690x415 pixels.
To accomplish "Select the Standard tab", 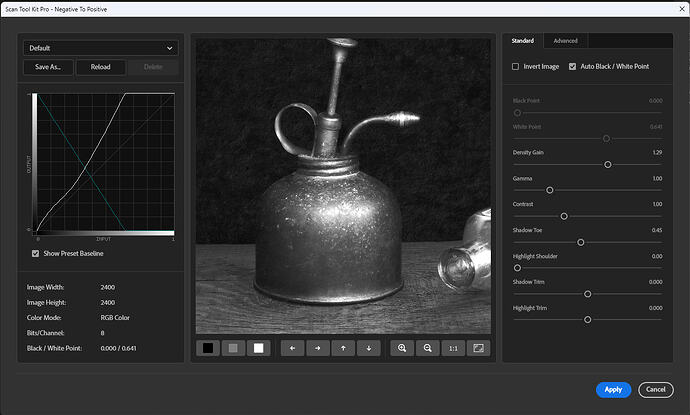I will pyautogui.click(x=522, y=41).
